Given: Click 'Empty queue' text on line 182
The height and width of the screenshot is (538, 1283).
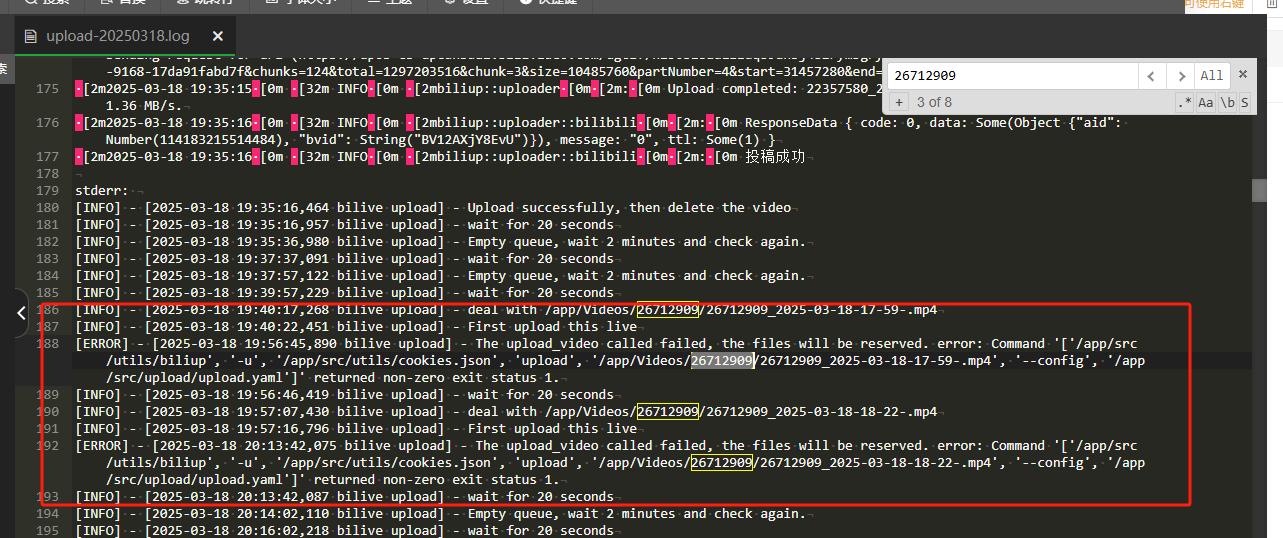Looking at the screenshot, I should coord(509,241).
